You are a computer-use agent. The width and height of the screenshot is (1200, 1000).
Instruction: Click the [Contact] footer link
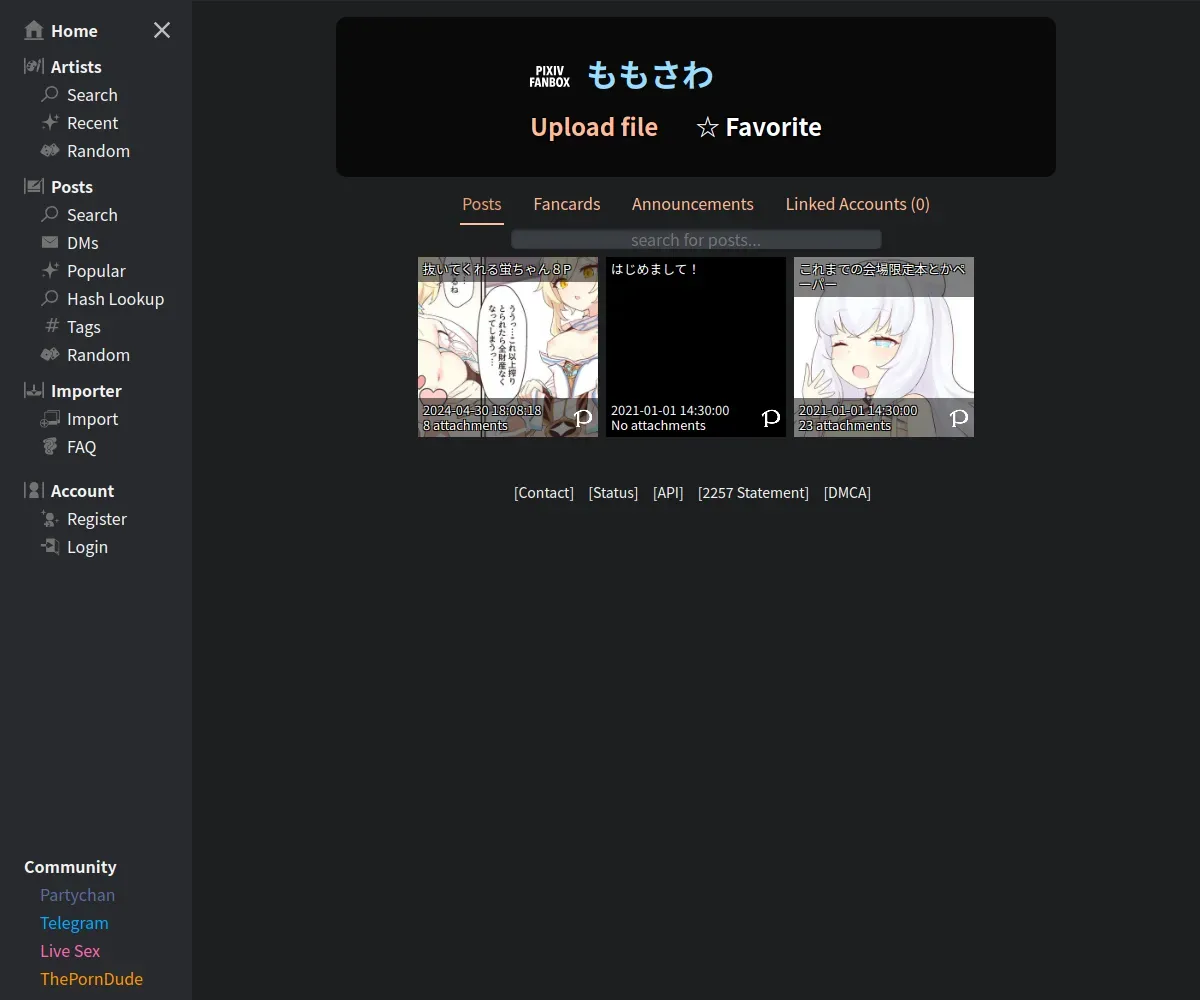pyautogui.click(x=544, y=493)
